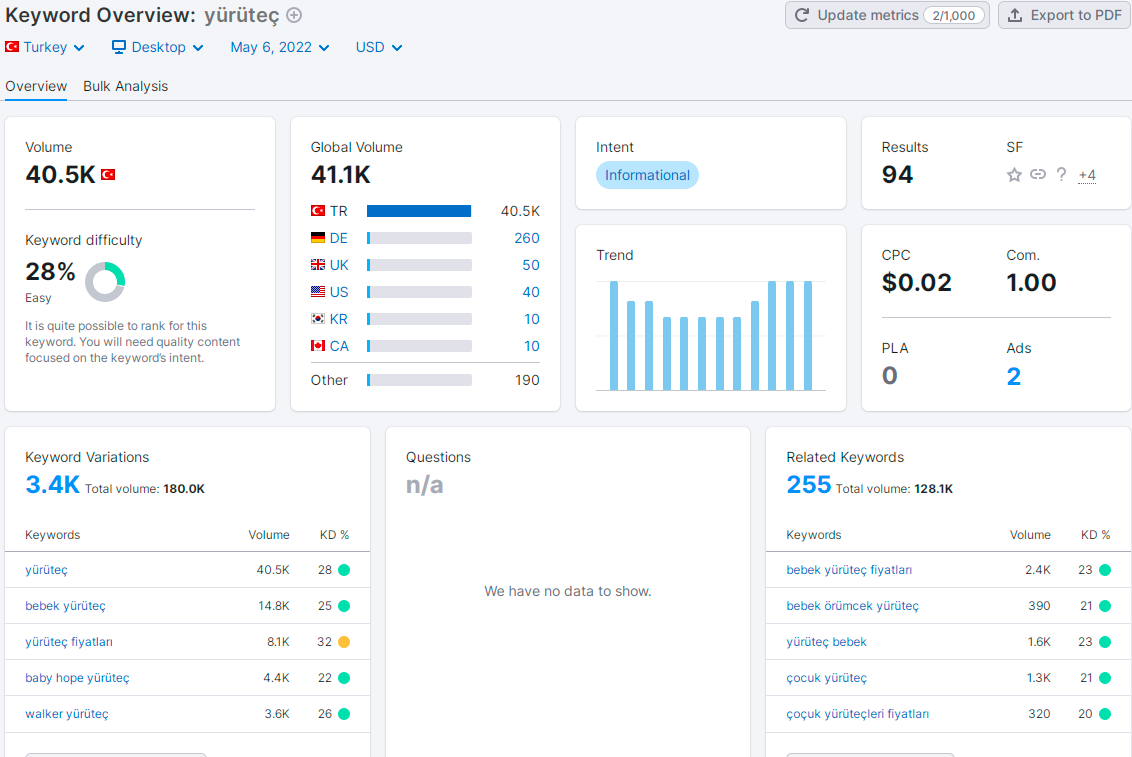The image size is (1132, 757).
Task: Switch to the Bulk Analysis tab
Action: 126,86
